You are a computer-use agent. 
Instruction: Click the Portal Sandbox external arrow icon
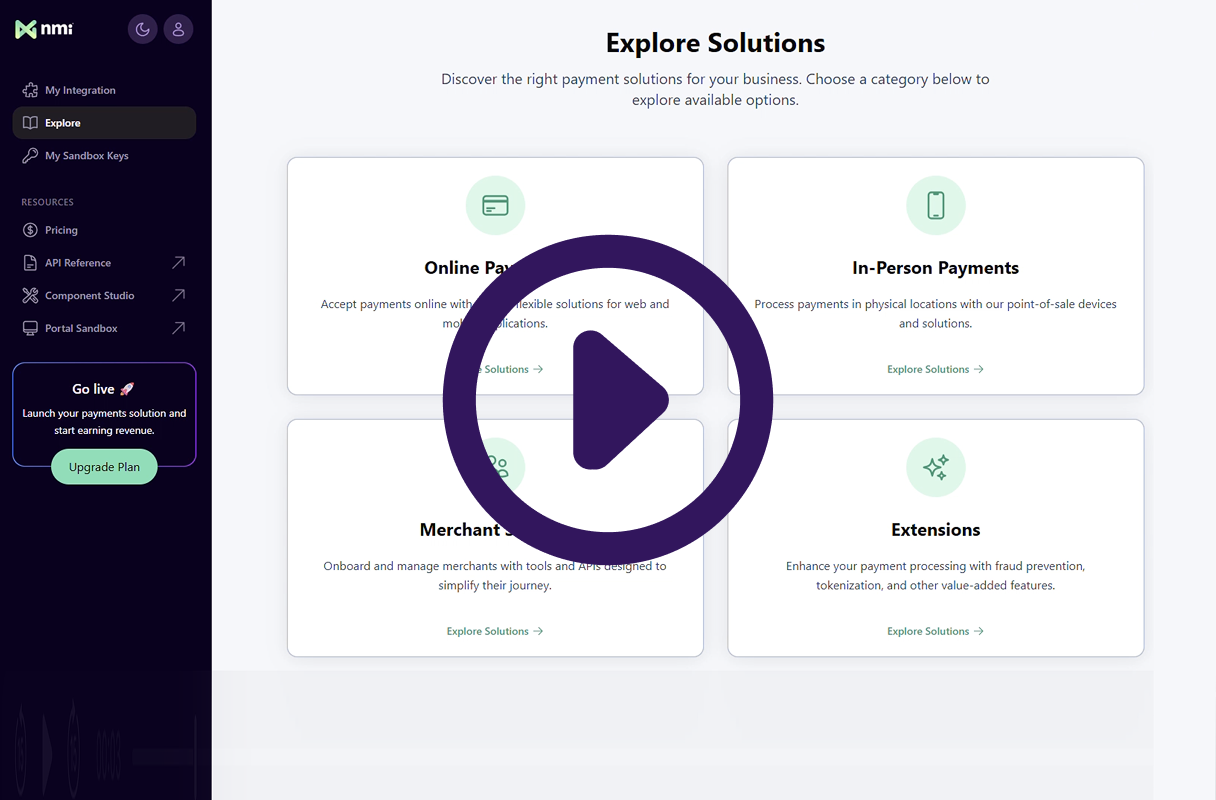(x=178, y=329)
